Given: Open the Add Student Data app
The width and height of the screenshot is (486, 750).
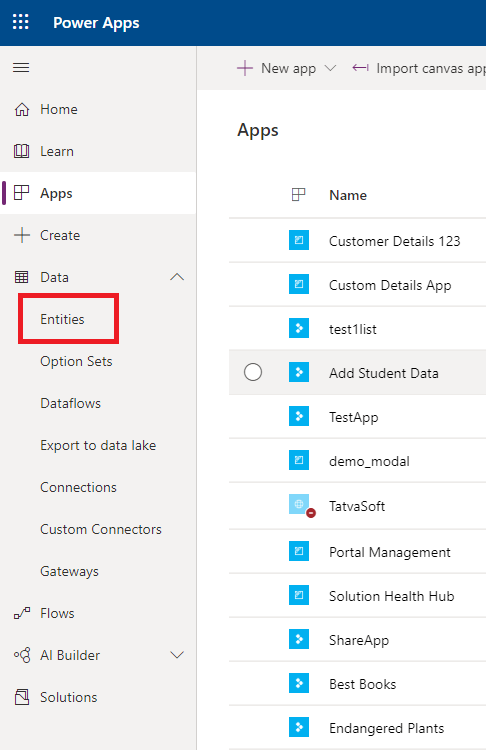Looking at the screenshot, I should (384, 373).
